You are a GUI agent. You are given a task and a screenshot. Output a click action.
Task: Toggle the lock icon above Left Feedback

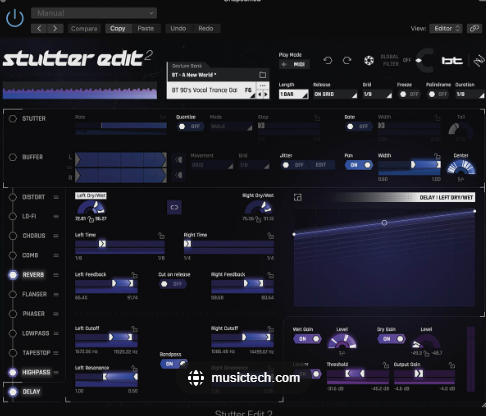click(x=134, y=275)
